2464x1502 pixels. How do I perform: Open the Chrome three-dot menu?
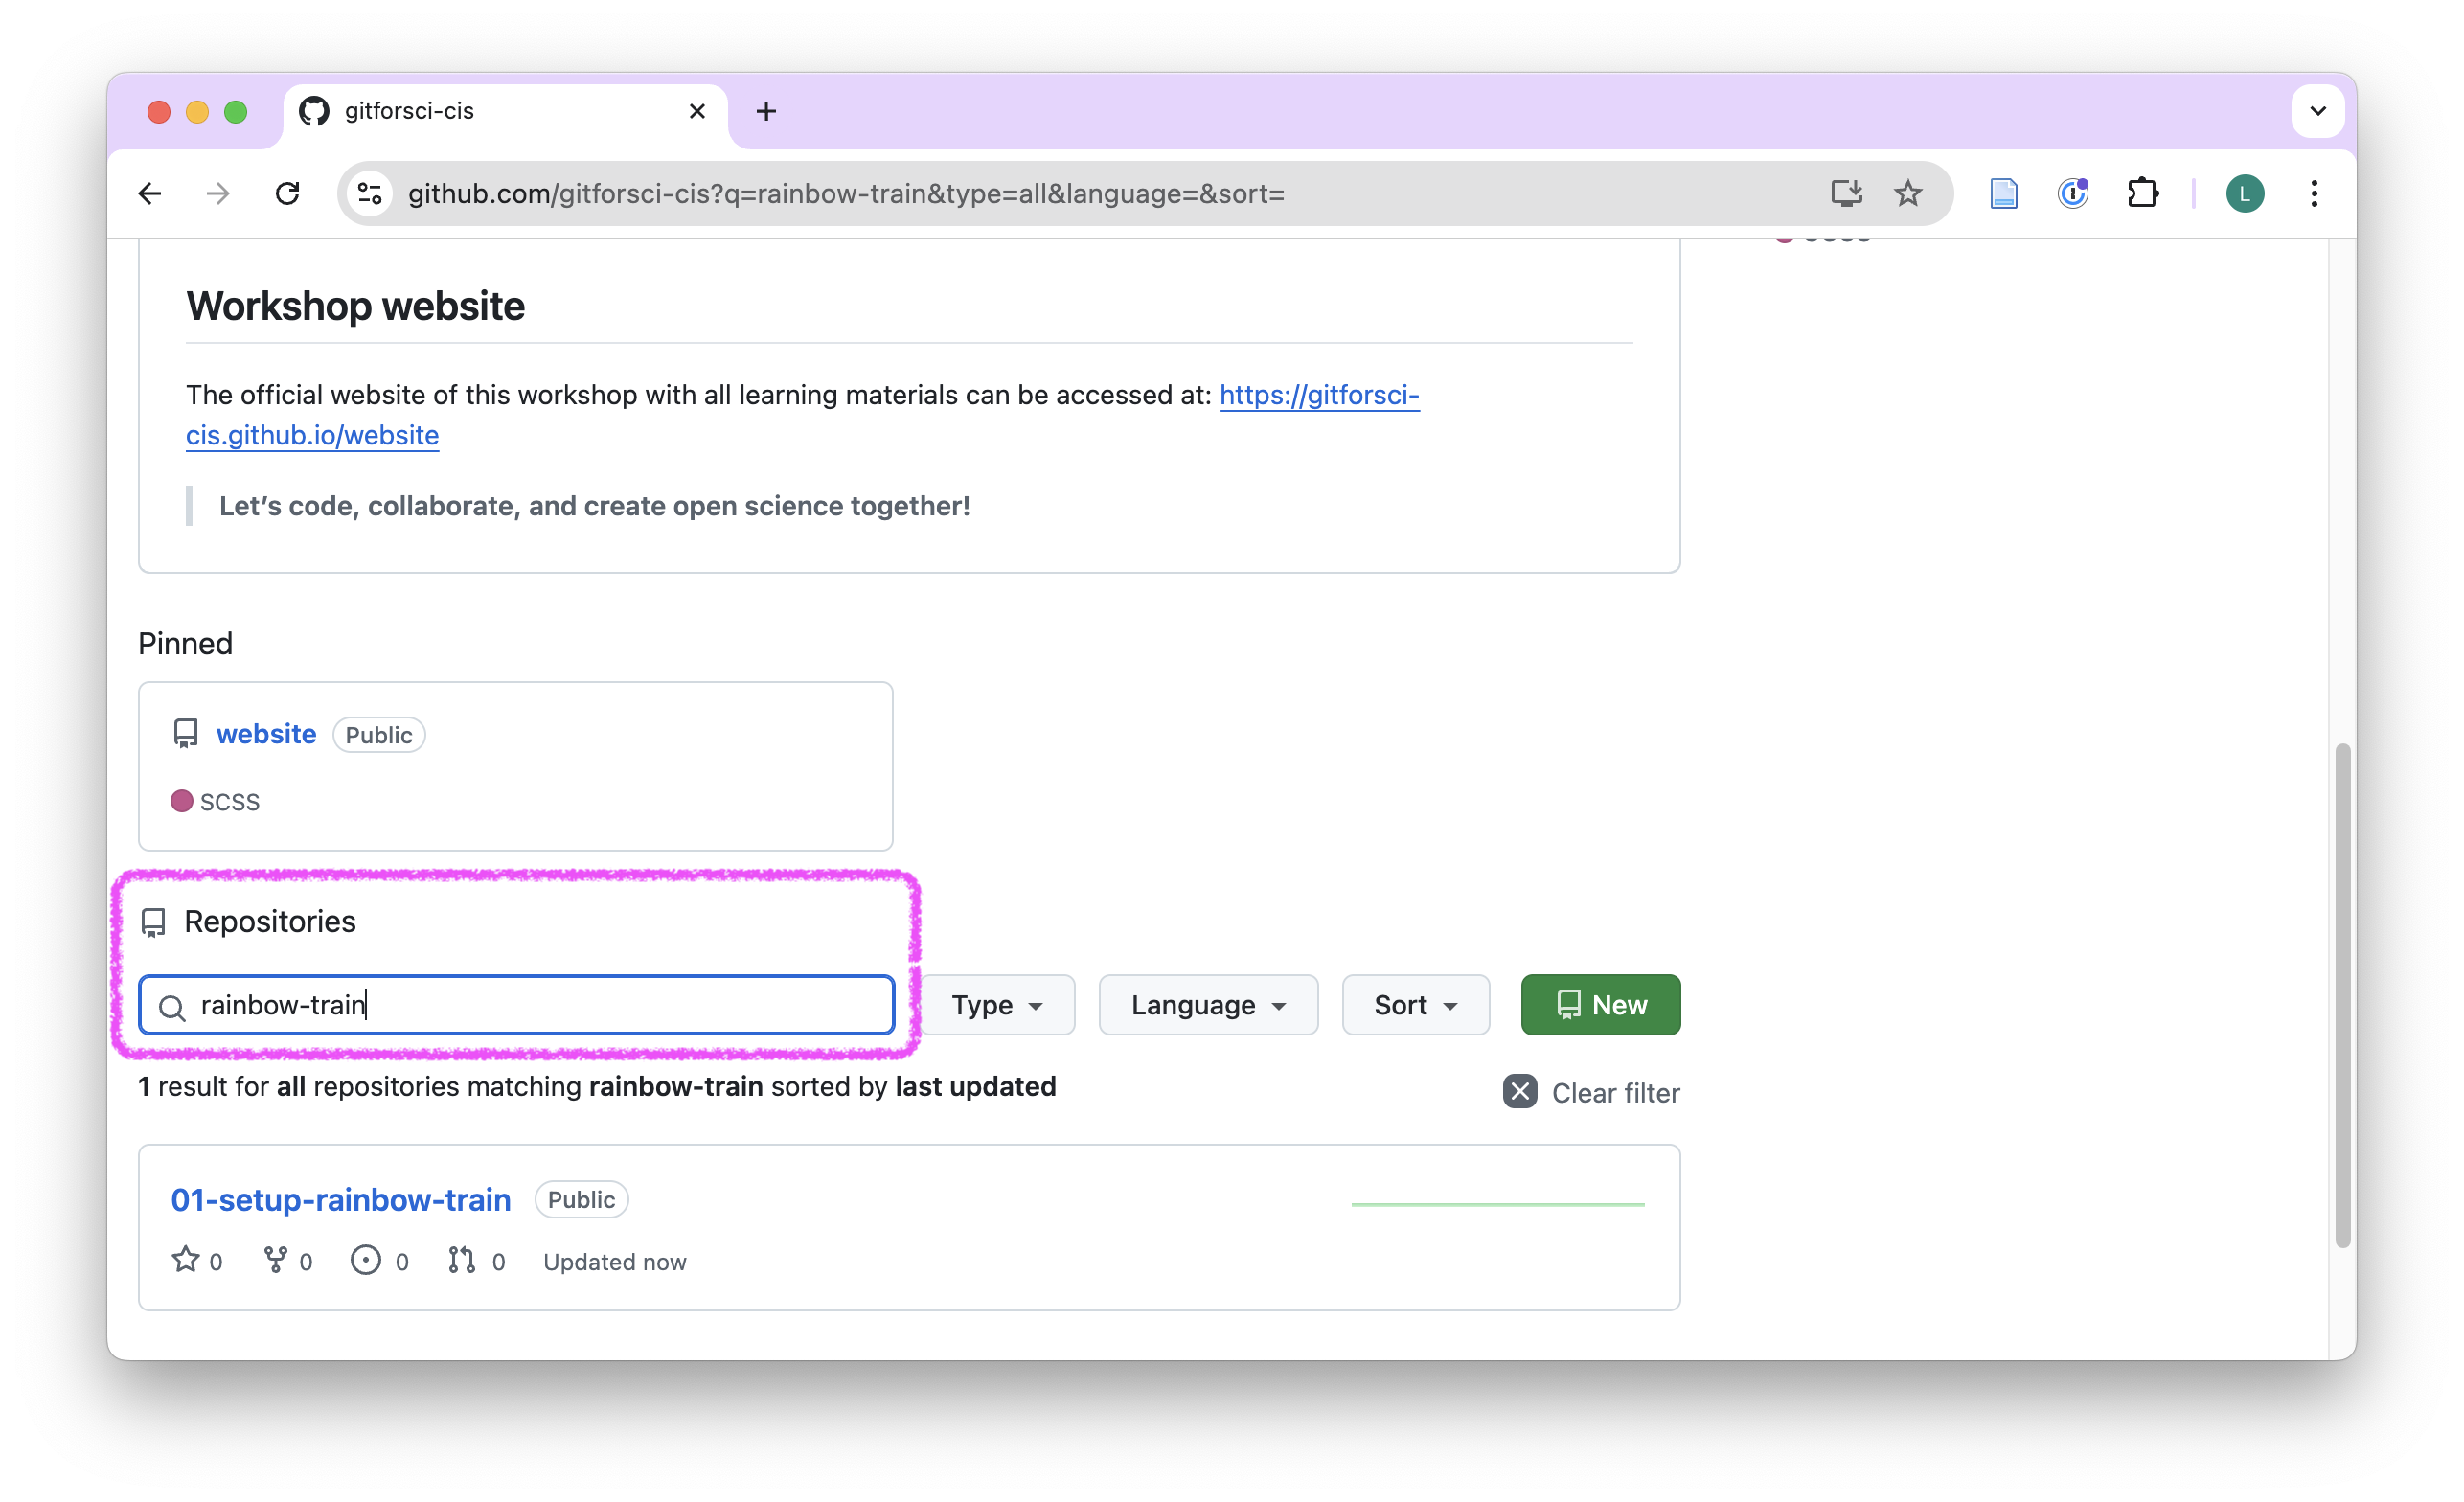point(2314,193)
